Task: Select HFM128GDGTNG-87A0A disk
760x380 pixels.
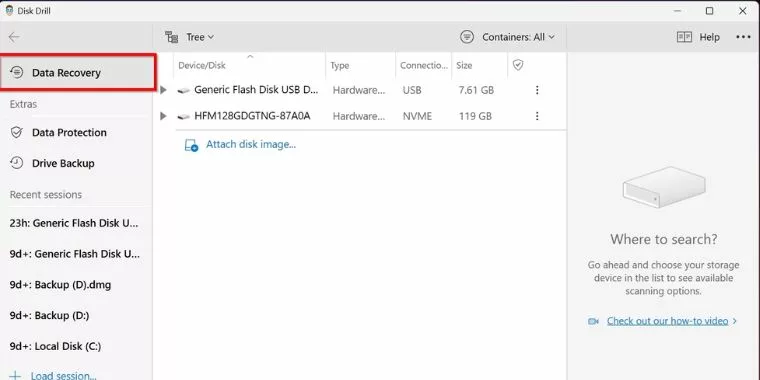Action: coord(252,116)
